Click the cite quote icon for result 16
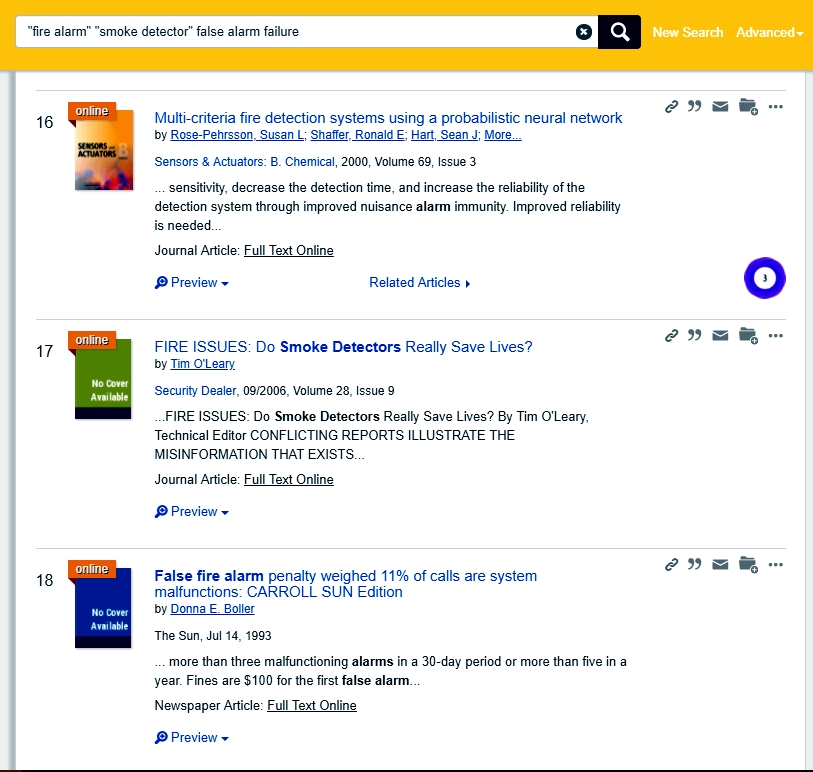813x772 pixels. [x=695, y=107]
